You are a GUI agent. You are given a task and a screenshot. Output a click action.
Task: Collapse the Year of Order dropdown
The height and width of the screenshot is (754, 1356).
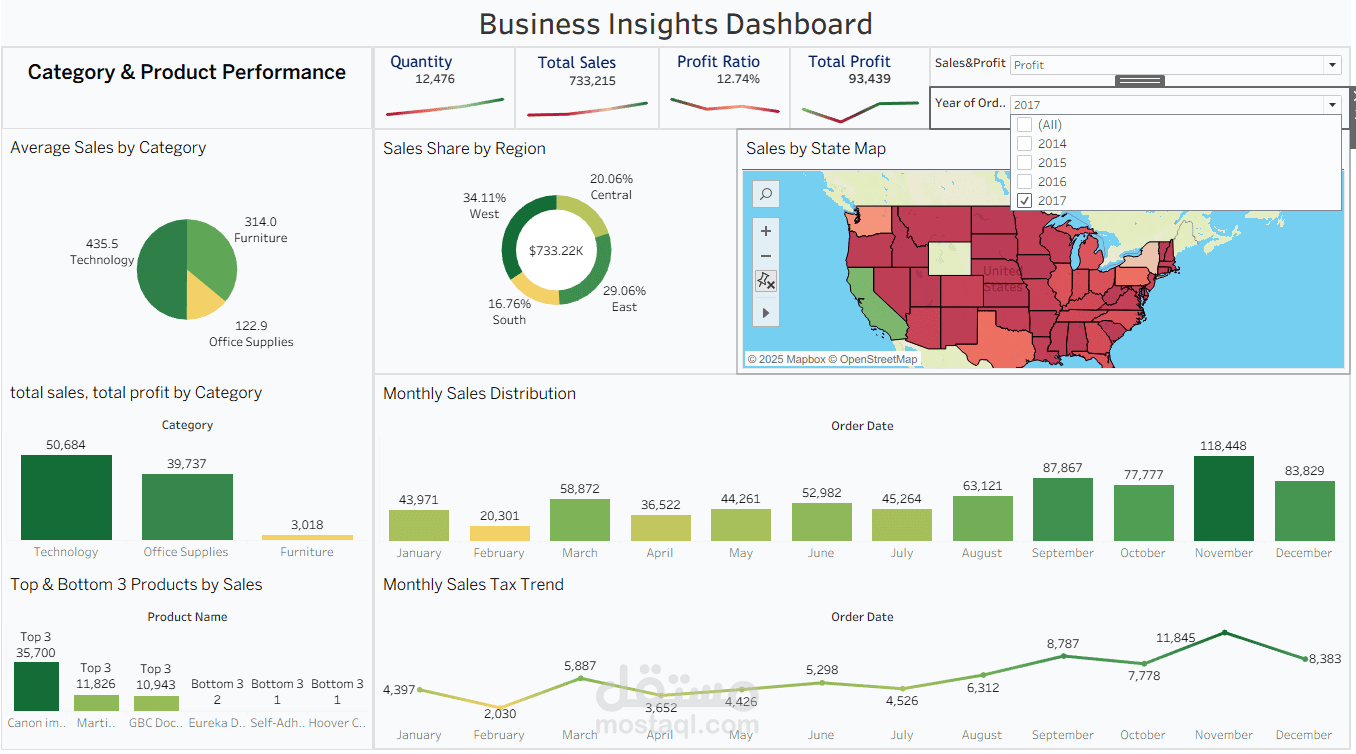1331,105
